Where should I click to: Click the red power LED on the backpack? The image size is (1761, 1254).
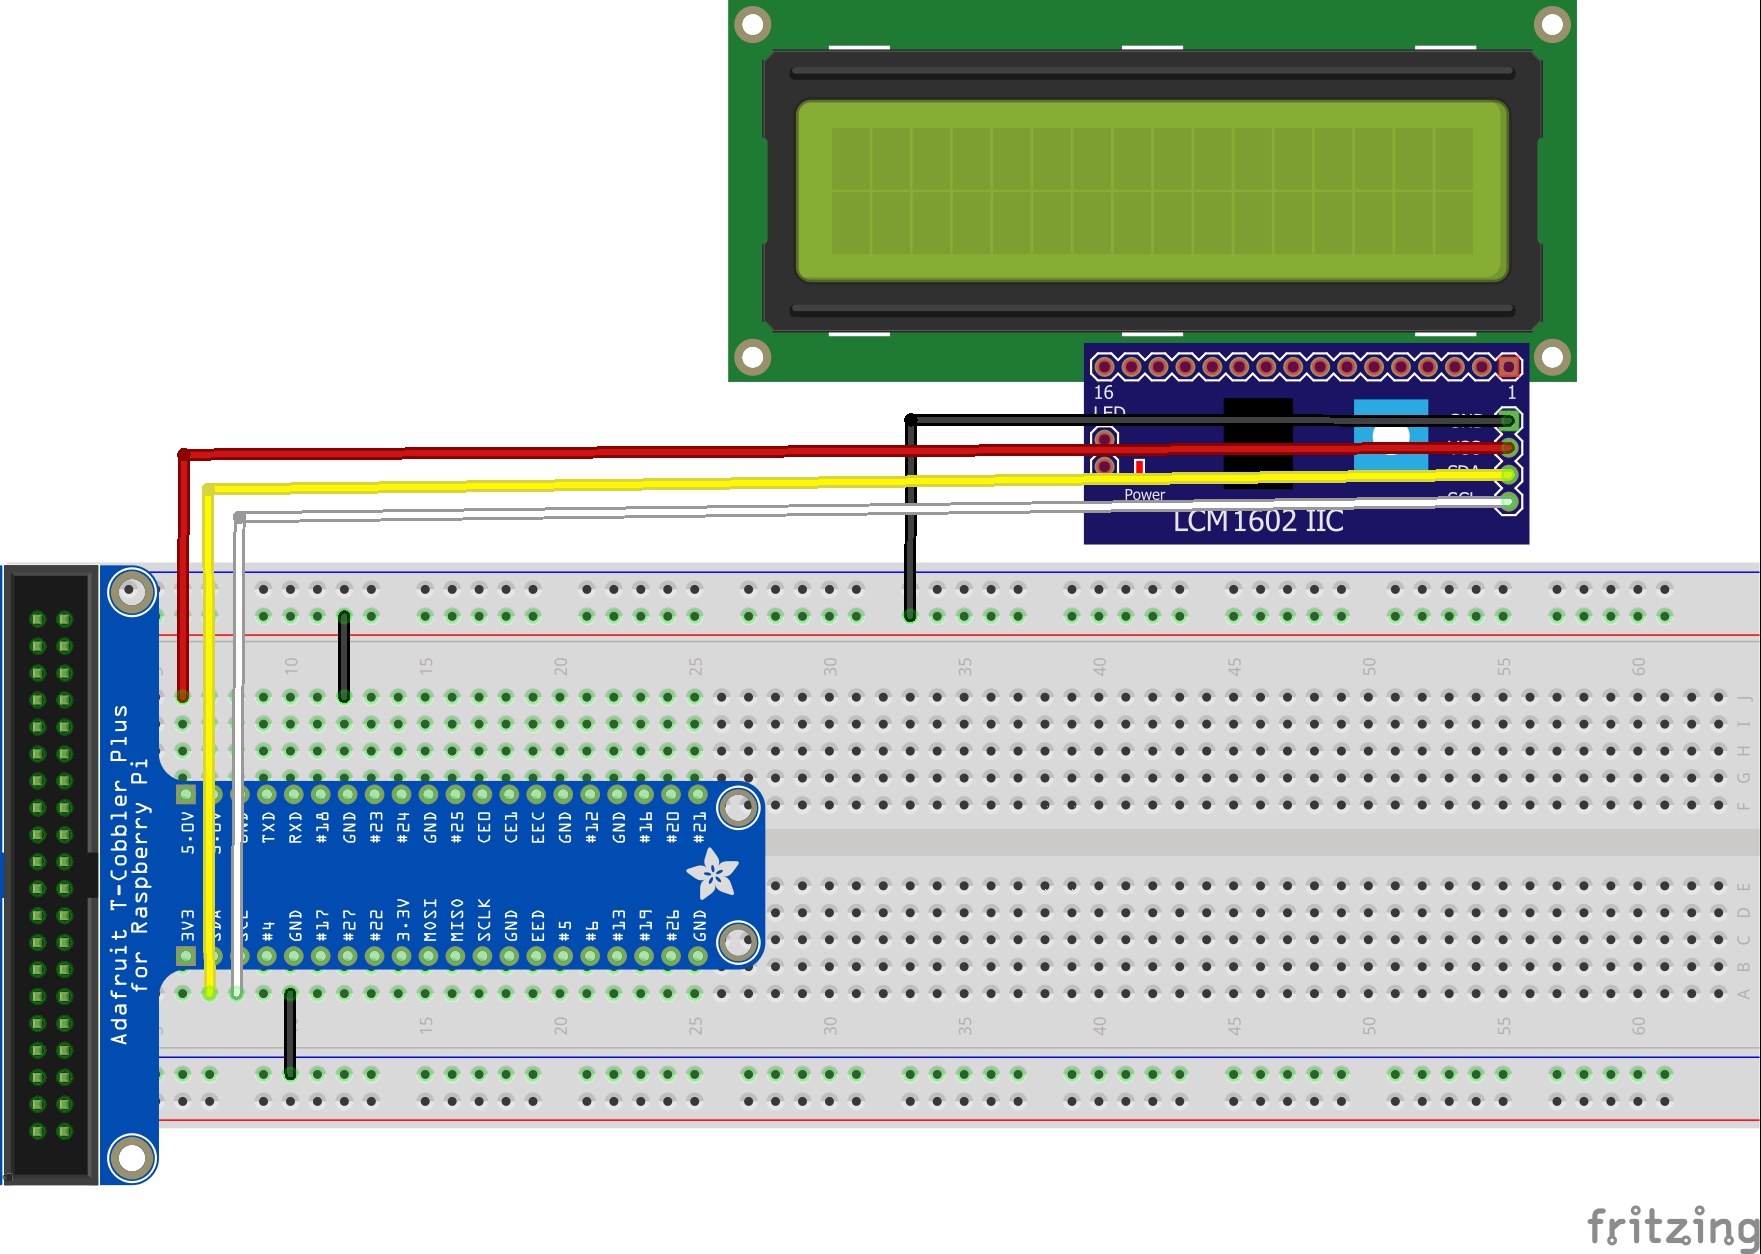point(1139,466)
